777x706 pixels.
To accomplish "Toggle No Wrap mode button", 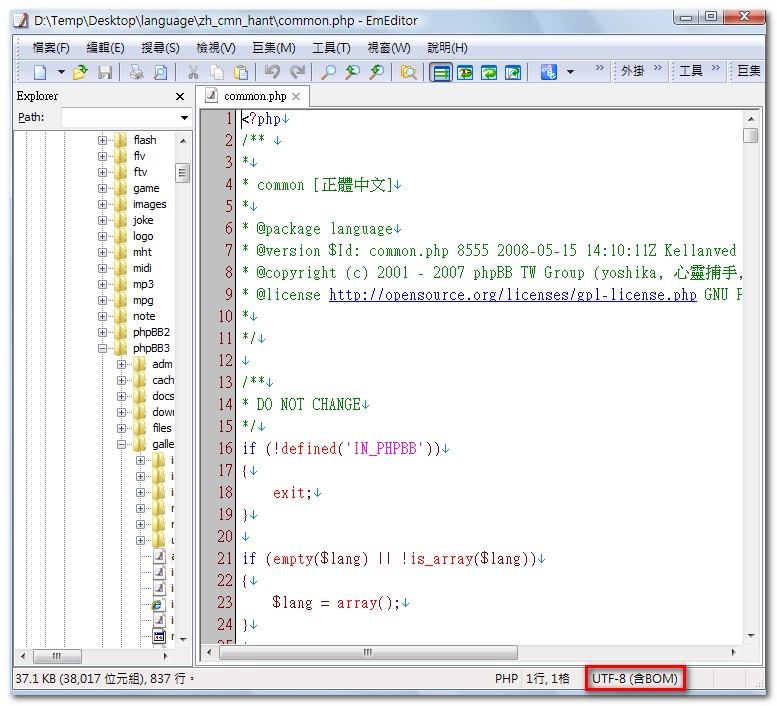I will (x=441, y=73).
